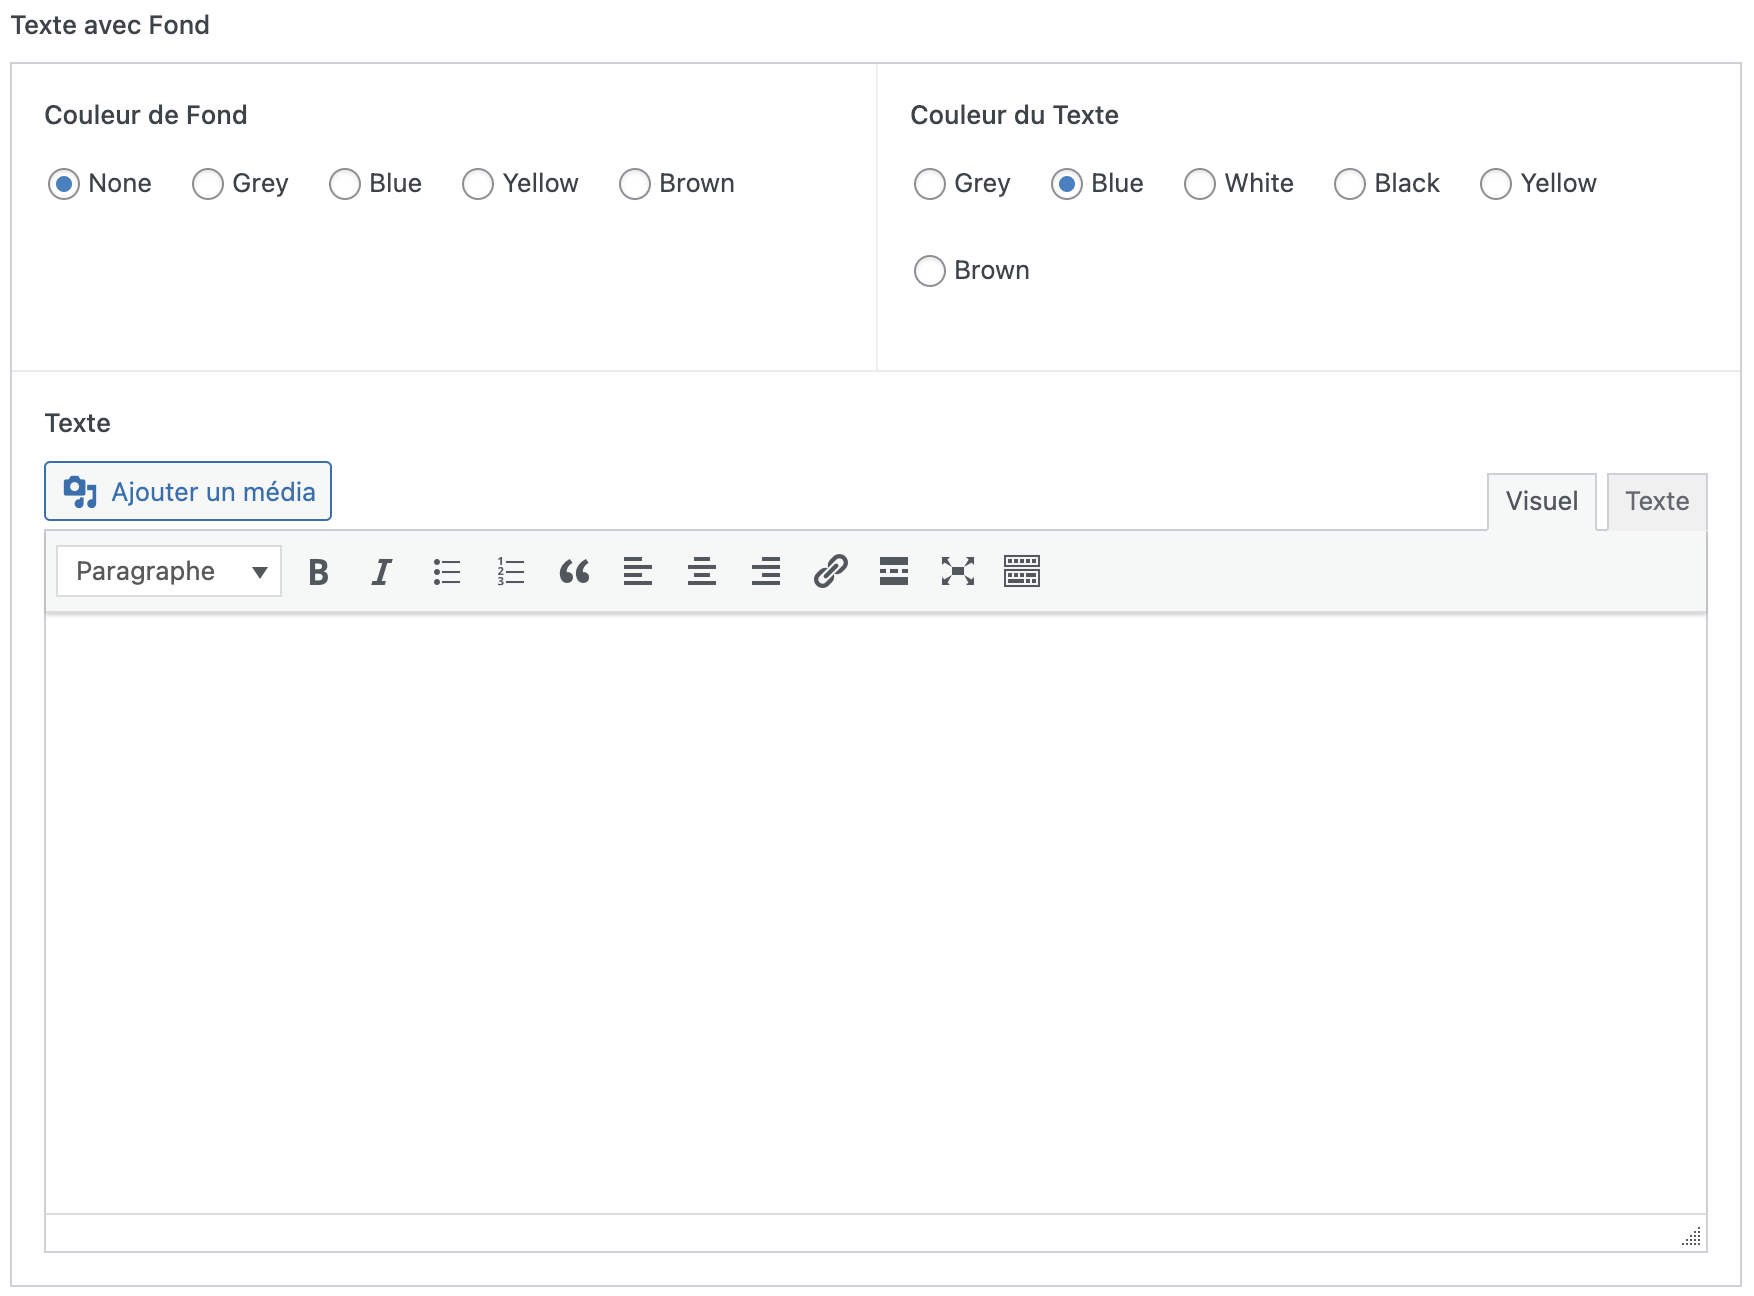Apply italic formatting
The height and width of the screenshot is (1296, 1754).
pos(381,572)
